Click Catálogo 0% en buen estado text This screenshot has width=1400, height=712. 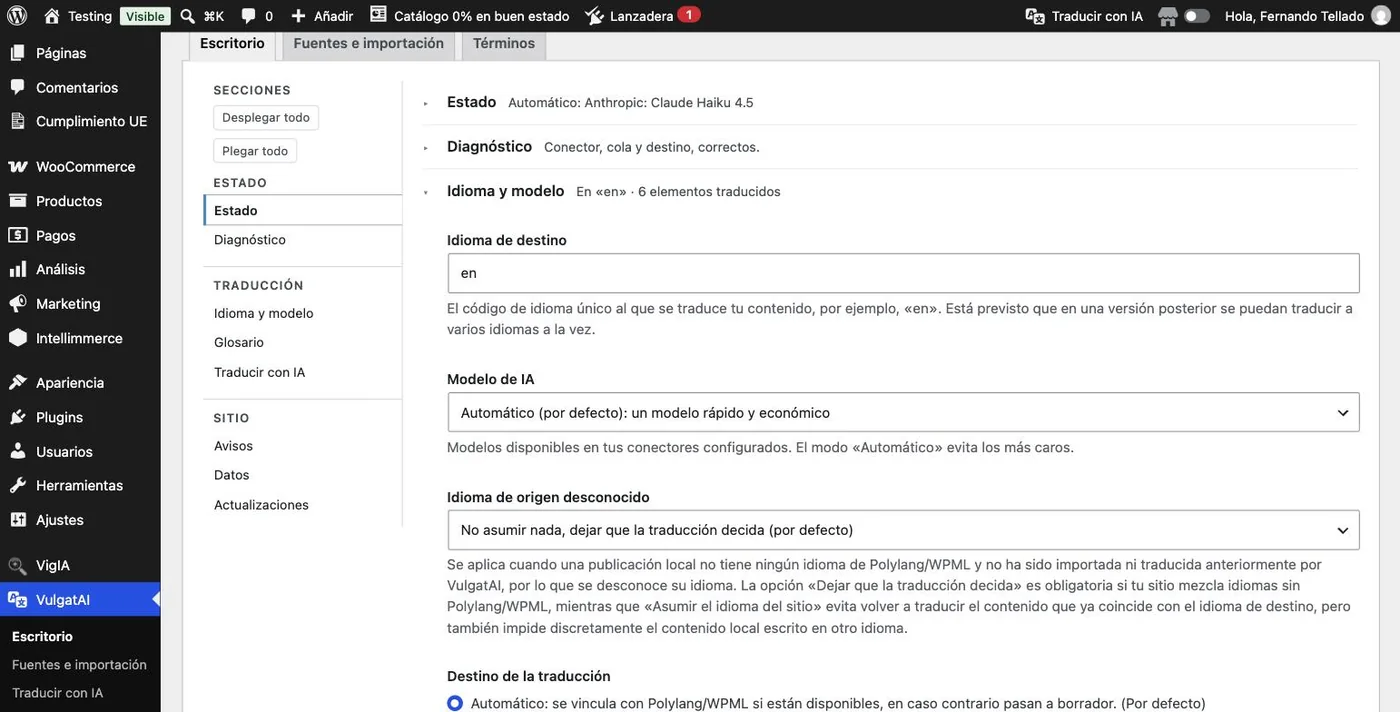[x=482, y=16]
